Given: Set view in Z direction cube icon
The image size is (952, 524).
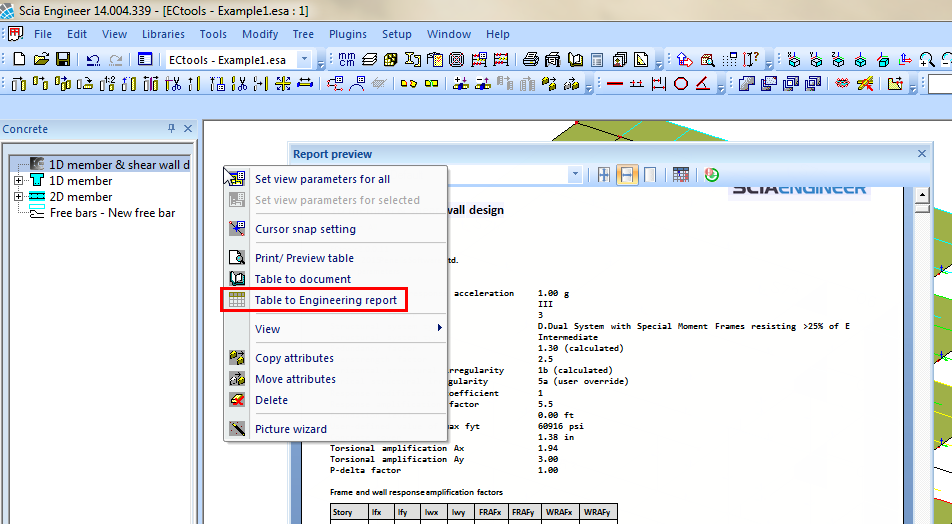Looking at the screenshot, I should click(x=838, y=60).
